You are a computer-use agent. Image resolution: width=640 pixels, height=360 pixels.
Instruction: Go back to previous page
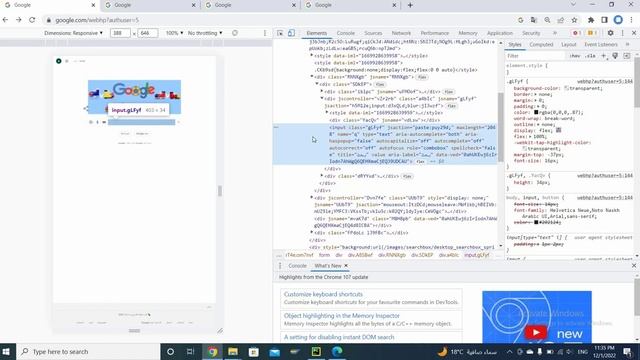(5, 20)
